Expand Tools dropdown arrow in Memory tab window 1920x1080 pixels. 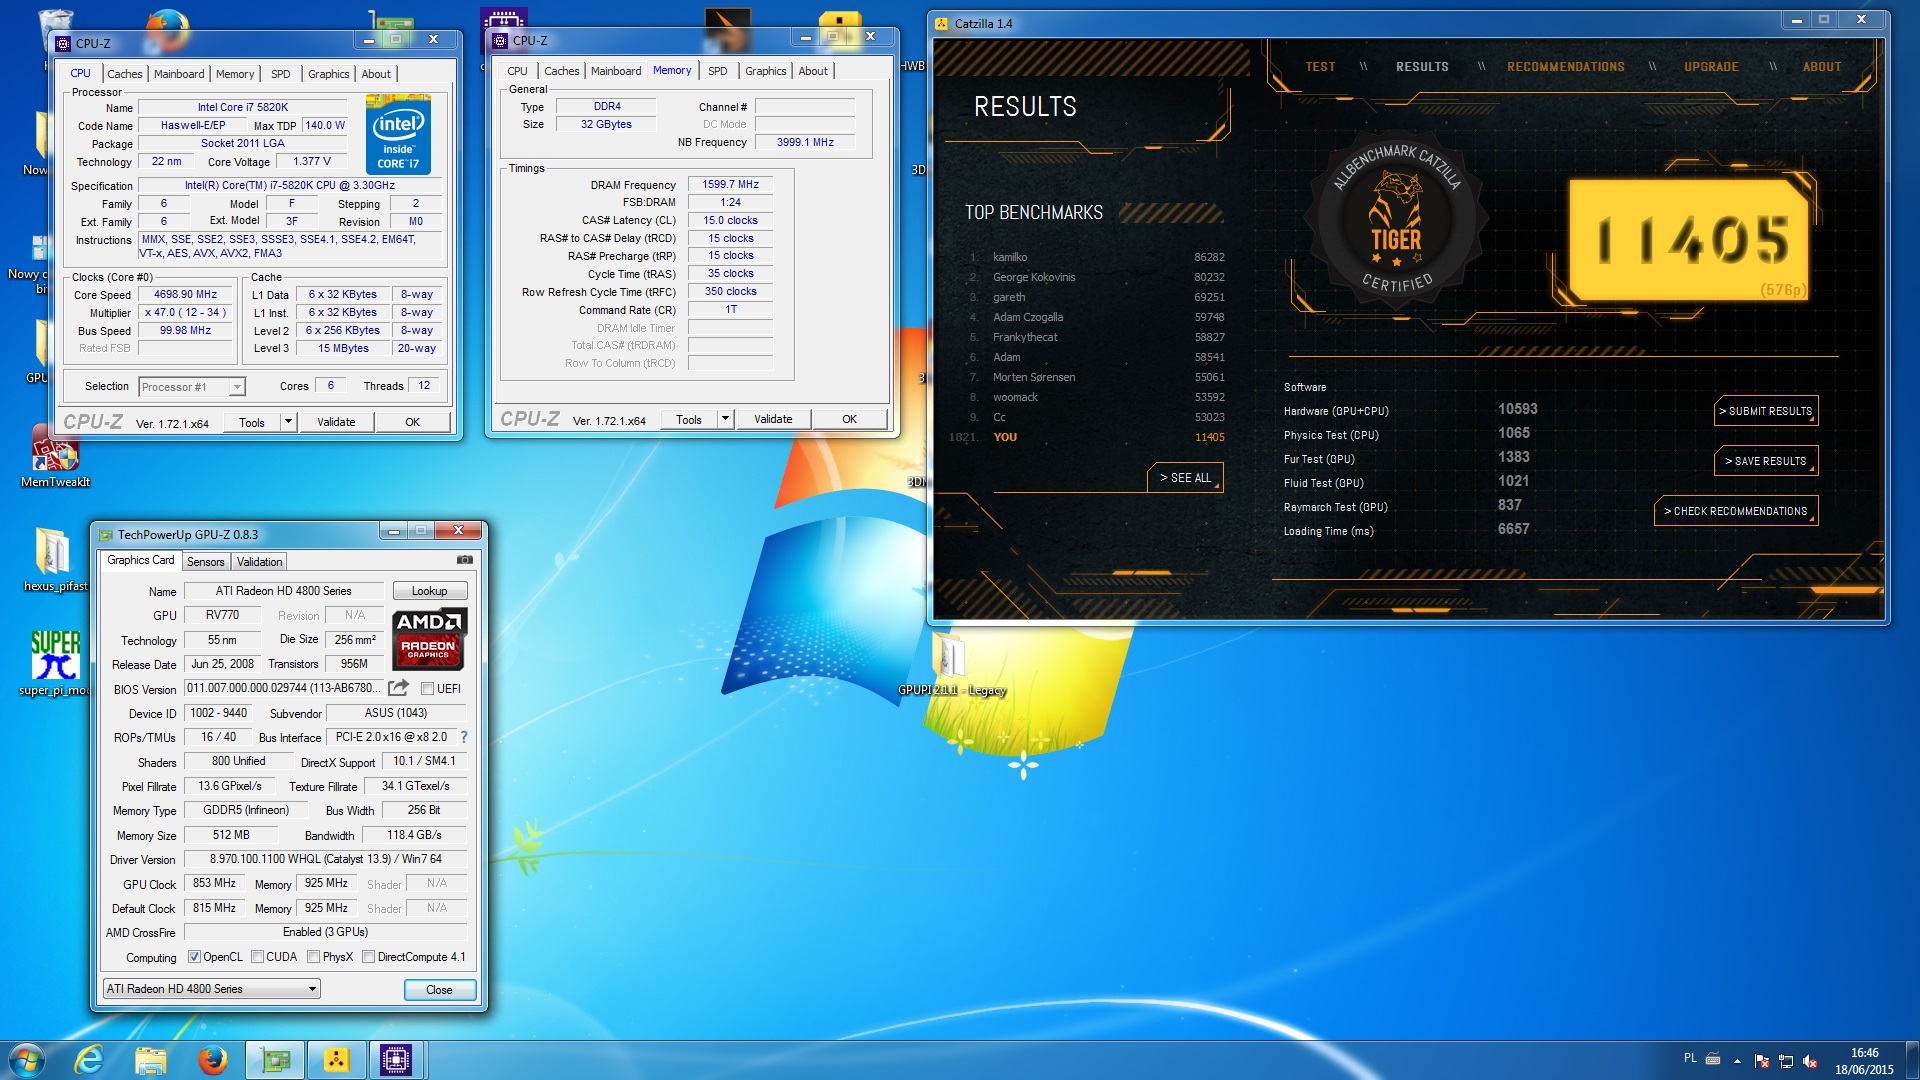[725, 419]
